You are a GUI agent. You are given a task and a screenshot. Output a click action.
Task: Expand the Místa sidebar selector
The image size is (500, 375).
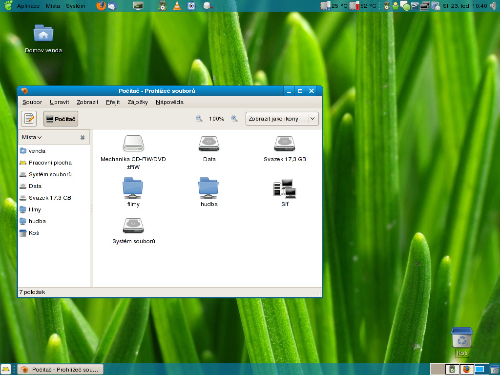[x=32, y=137]
